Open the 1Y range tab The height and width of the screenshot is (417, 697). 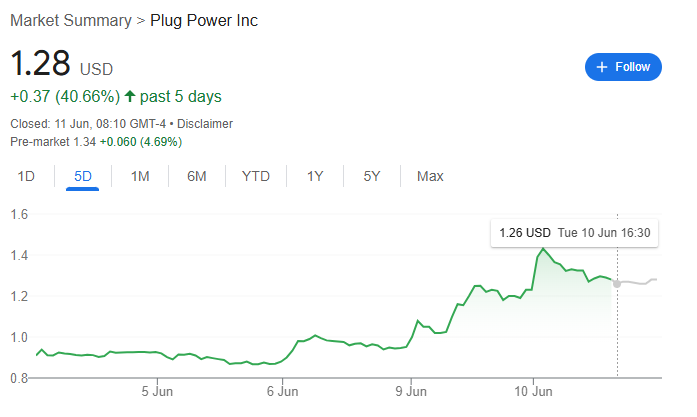click(315, 176)
